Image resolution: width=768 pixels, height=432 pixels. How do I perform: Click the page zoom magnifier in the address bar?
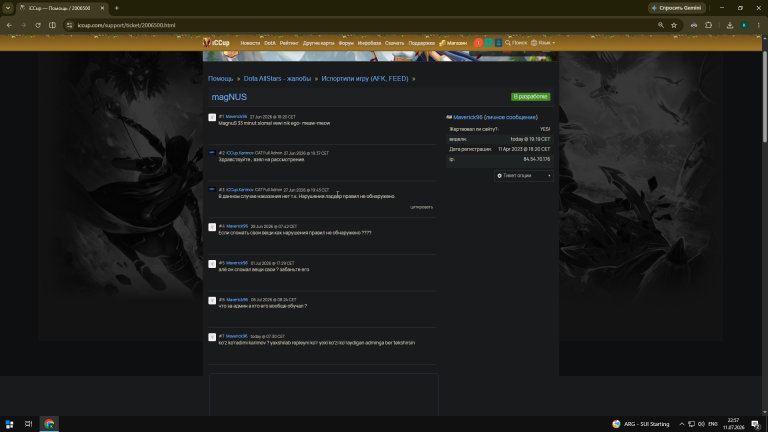point(661,25)
